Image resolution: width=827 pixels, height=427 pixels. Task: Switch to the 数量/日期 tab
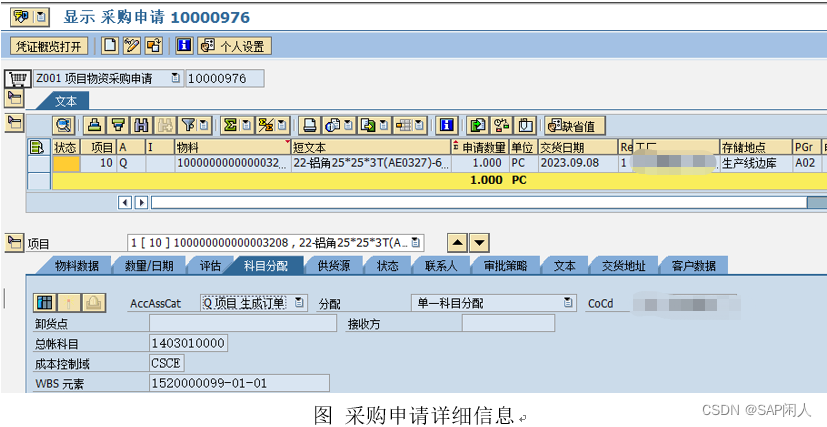point(149,266)
